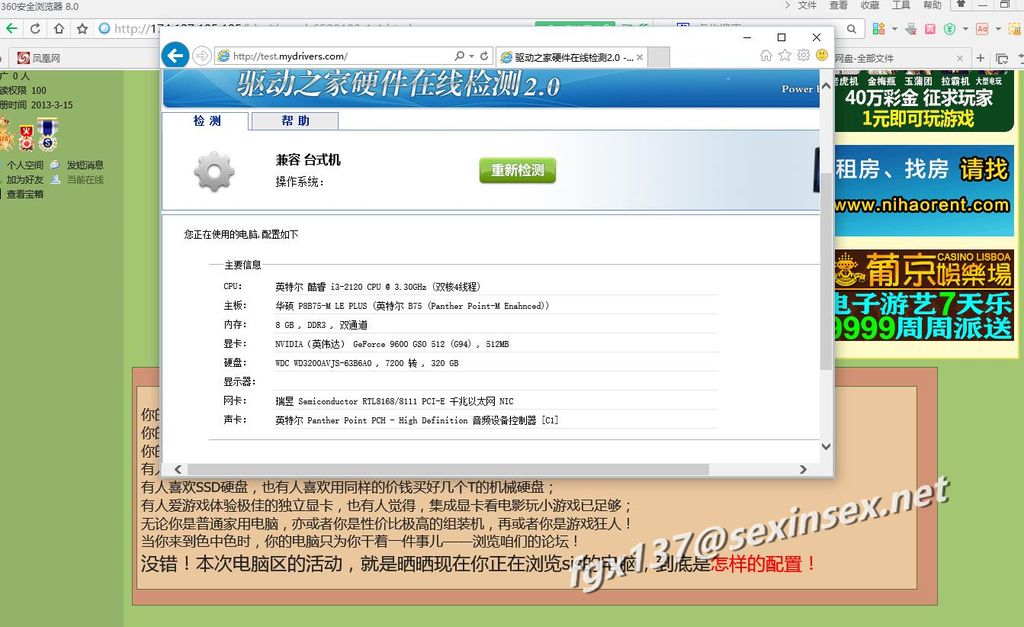The image size is (1024, 627).
Task: Open IE home icon
Action: coord(766,56)
